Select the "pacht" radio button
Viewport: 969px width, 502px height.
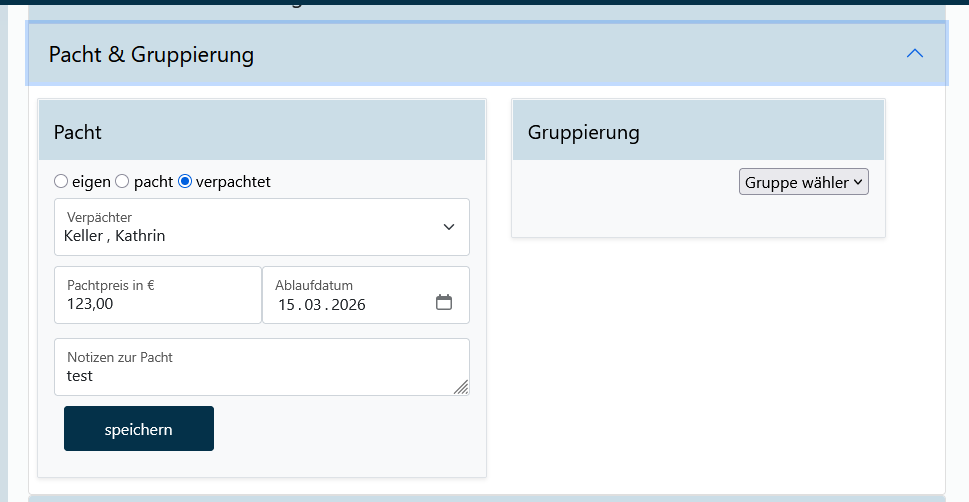[x=122, y=181]
